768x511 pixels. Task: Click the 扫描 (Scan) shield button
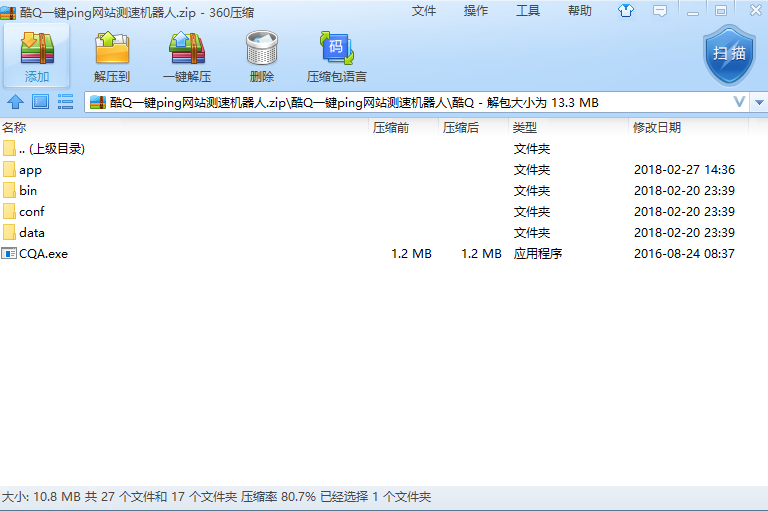(x=729, y=55)
